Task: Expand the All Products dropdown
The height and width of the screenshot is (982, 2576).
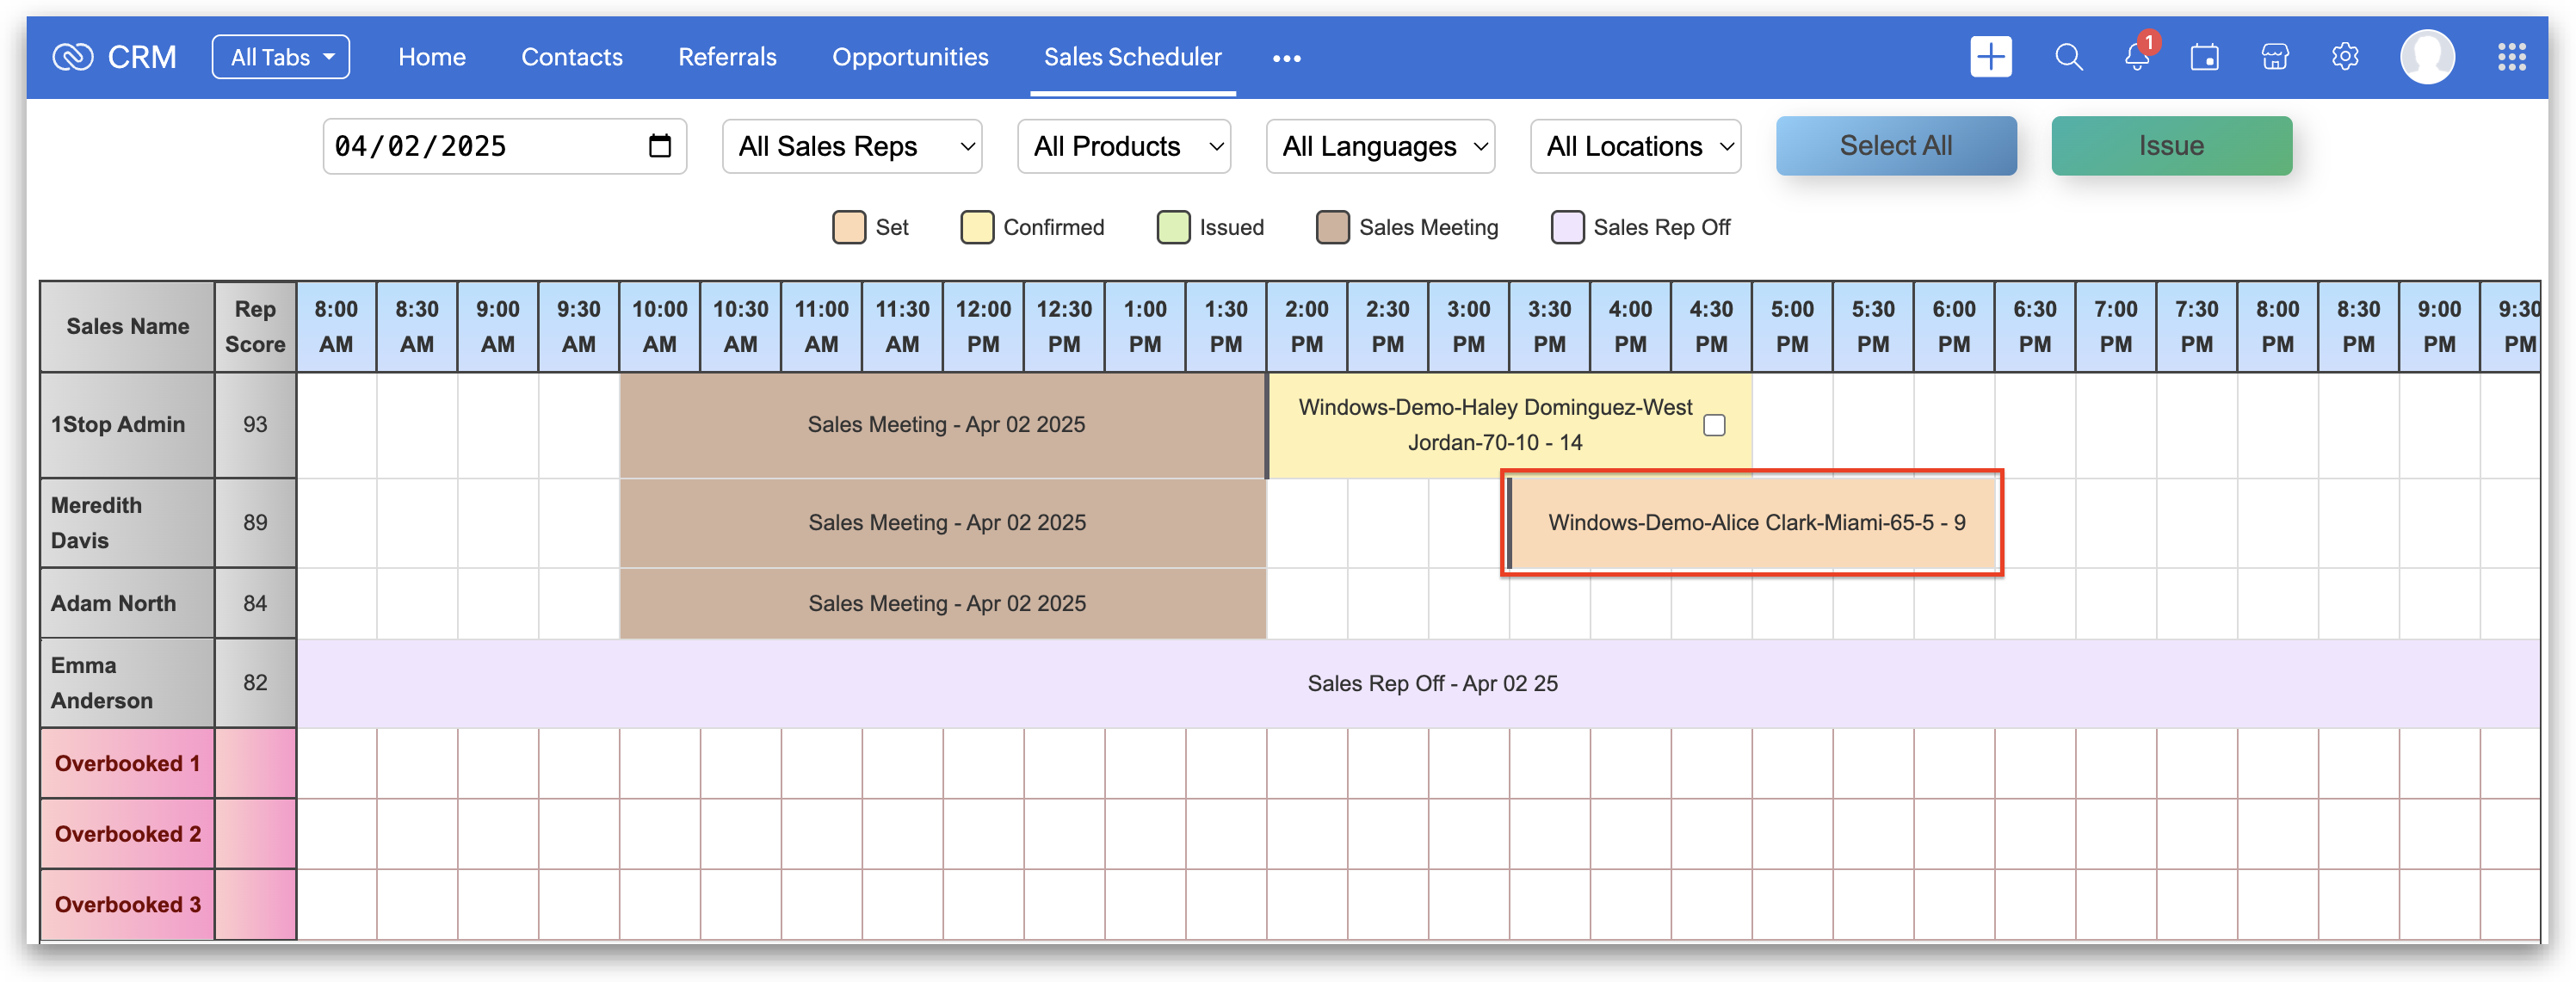Action: 1124,146
